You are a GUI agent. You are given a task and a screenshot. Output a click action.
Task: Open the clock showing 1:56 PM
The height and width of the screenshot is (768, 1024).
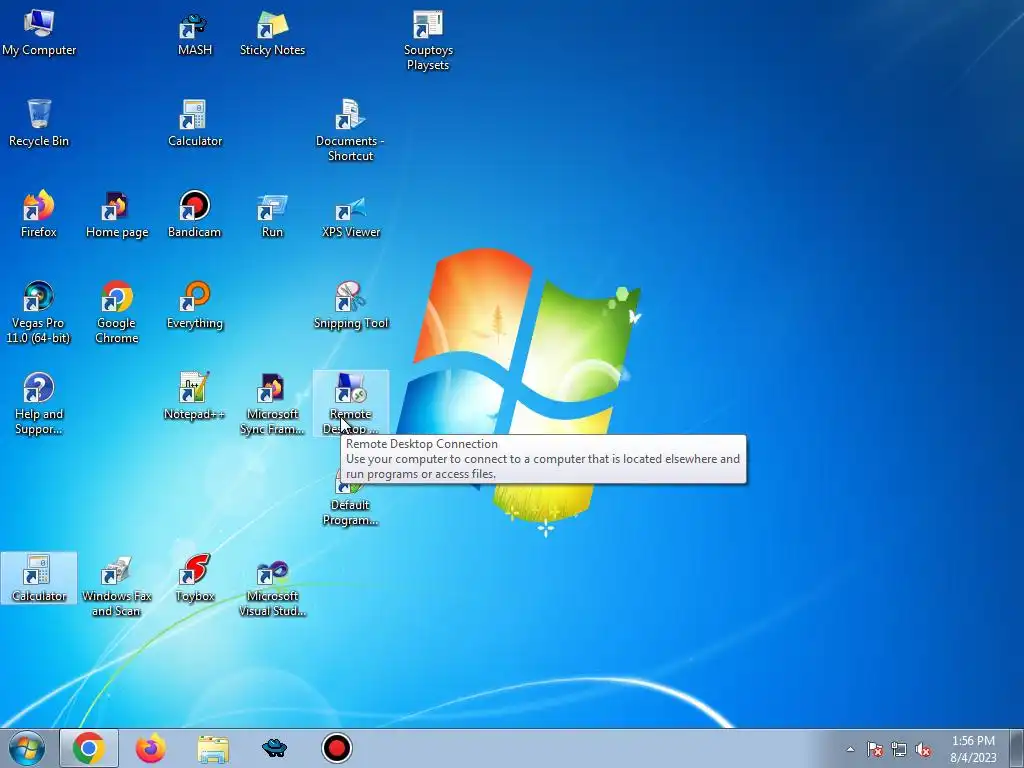pos(973,749)
